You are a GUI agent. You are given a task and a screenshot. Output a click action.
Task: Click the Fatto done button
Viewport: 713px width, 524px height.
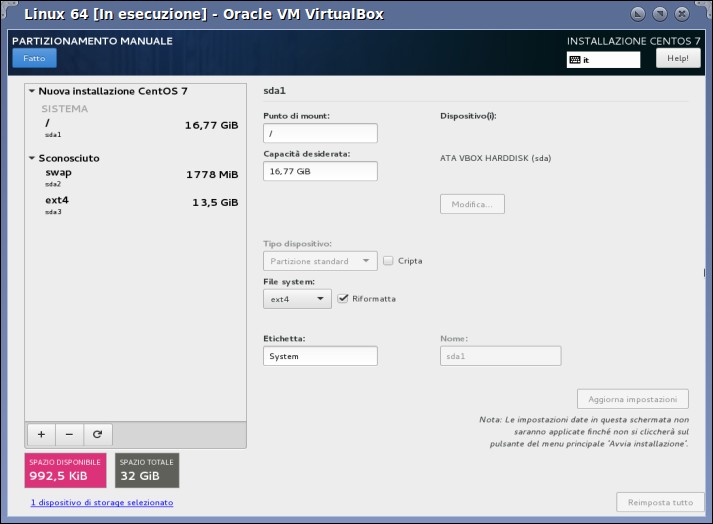click(35, 58)
